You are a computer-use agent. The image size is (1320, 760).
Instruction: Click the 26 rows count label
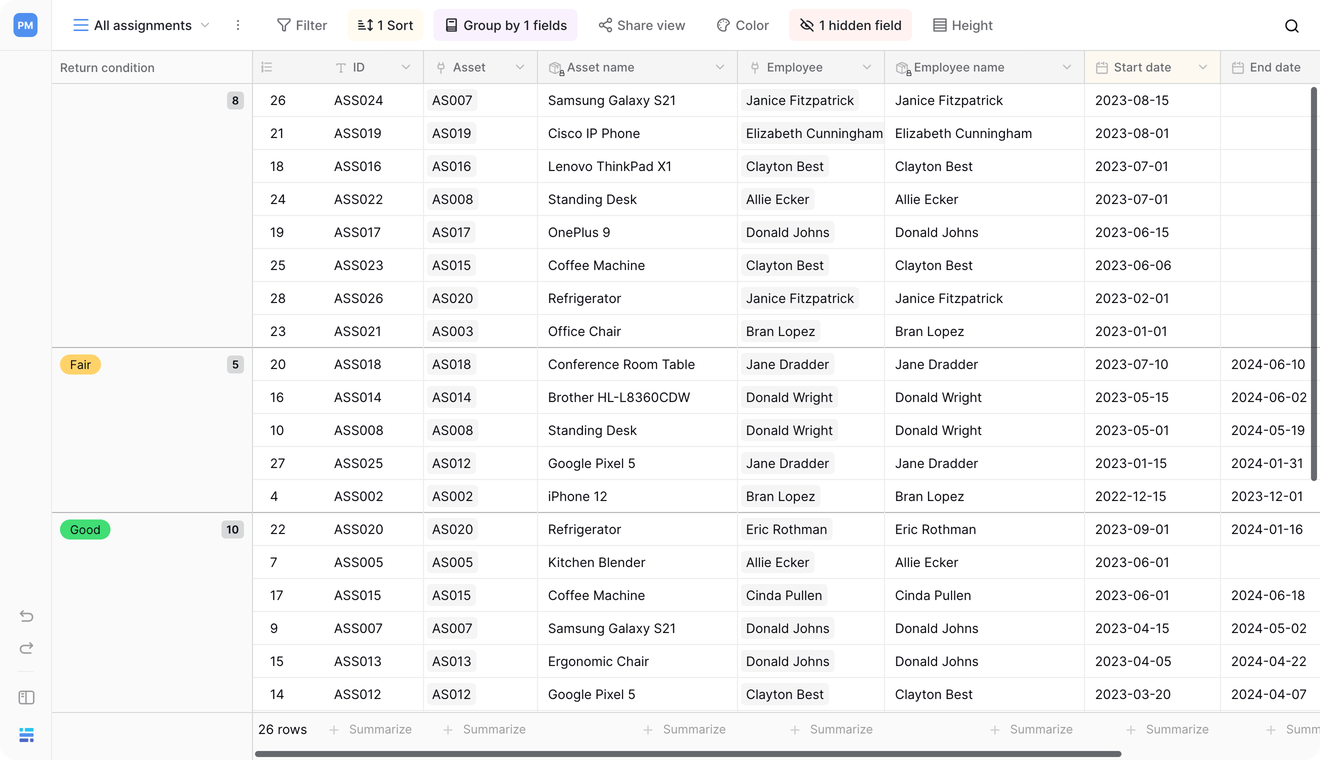point(283,729)
